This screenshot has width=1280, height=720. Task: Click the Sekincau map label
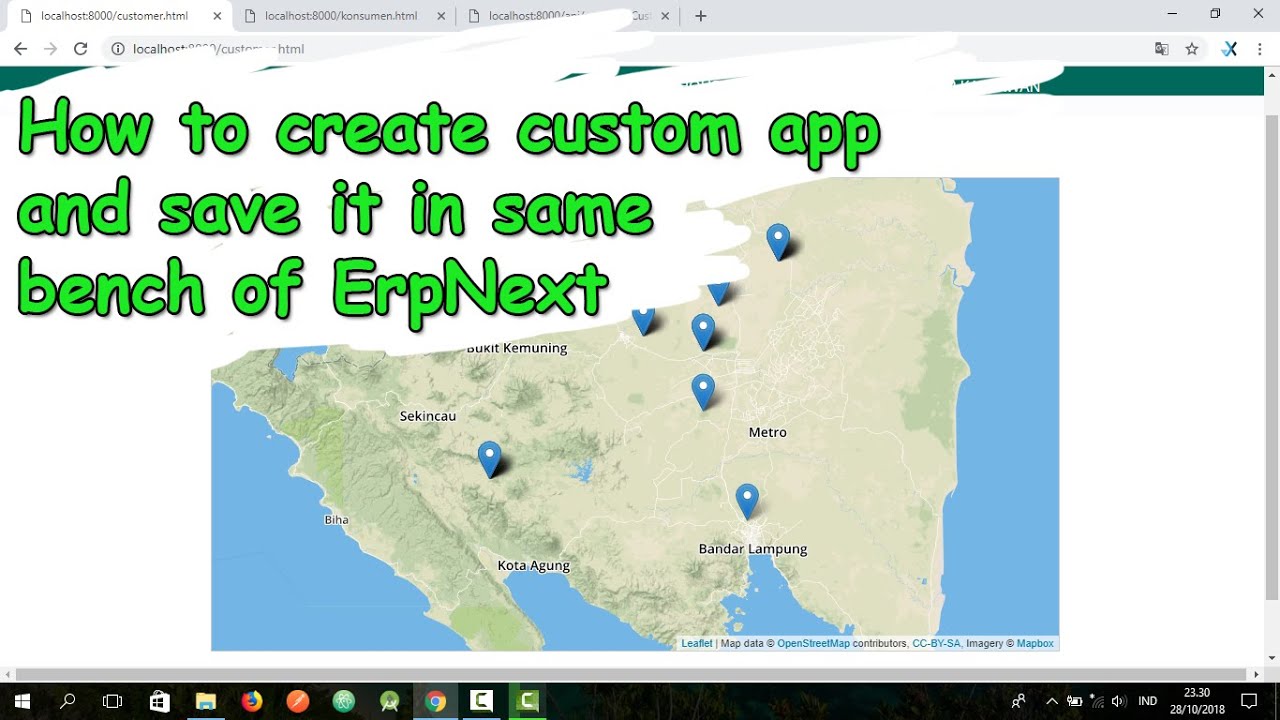point(428,416)
